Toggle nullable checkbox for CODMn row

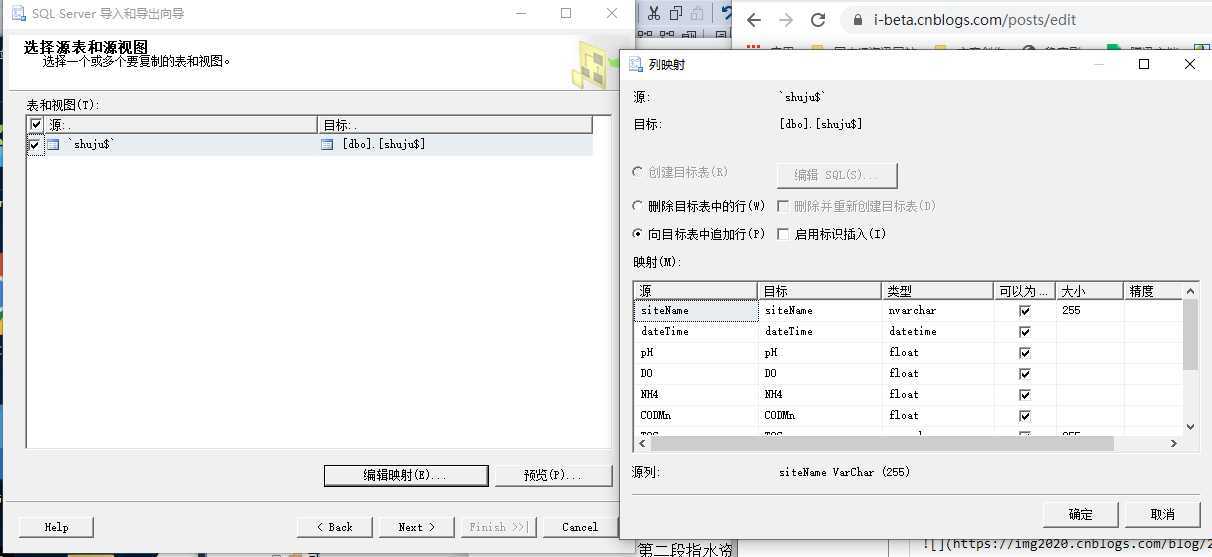click(x=1024, y=416)
